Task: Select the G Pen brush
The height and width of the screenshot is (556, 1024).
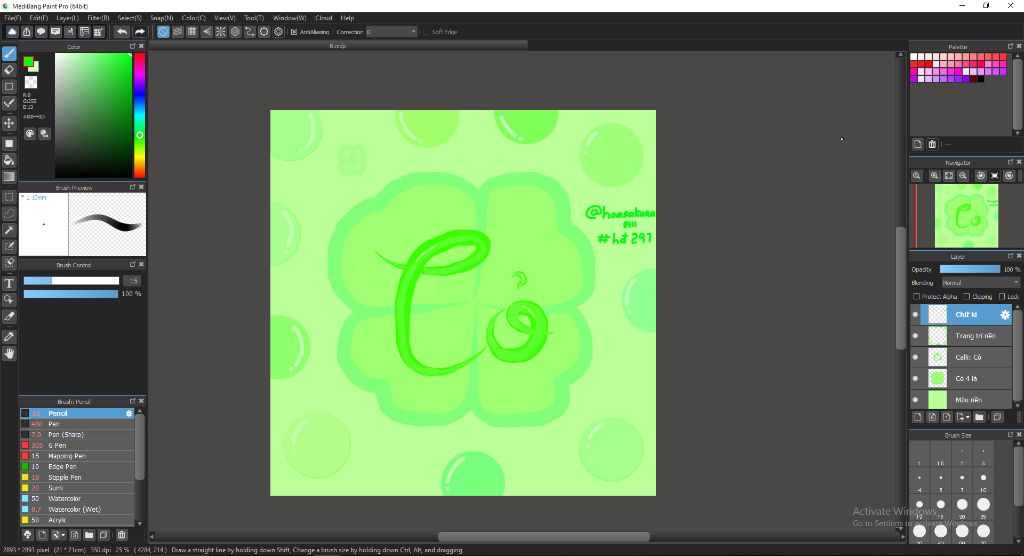Action: (x=77, y=446)
